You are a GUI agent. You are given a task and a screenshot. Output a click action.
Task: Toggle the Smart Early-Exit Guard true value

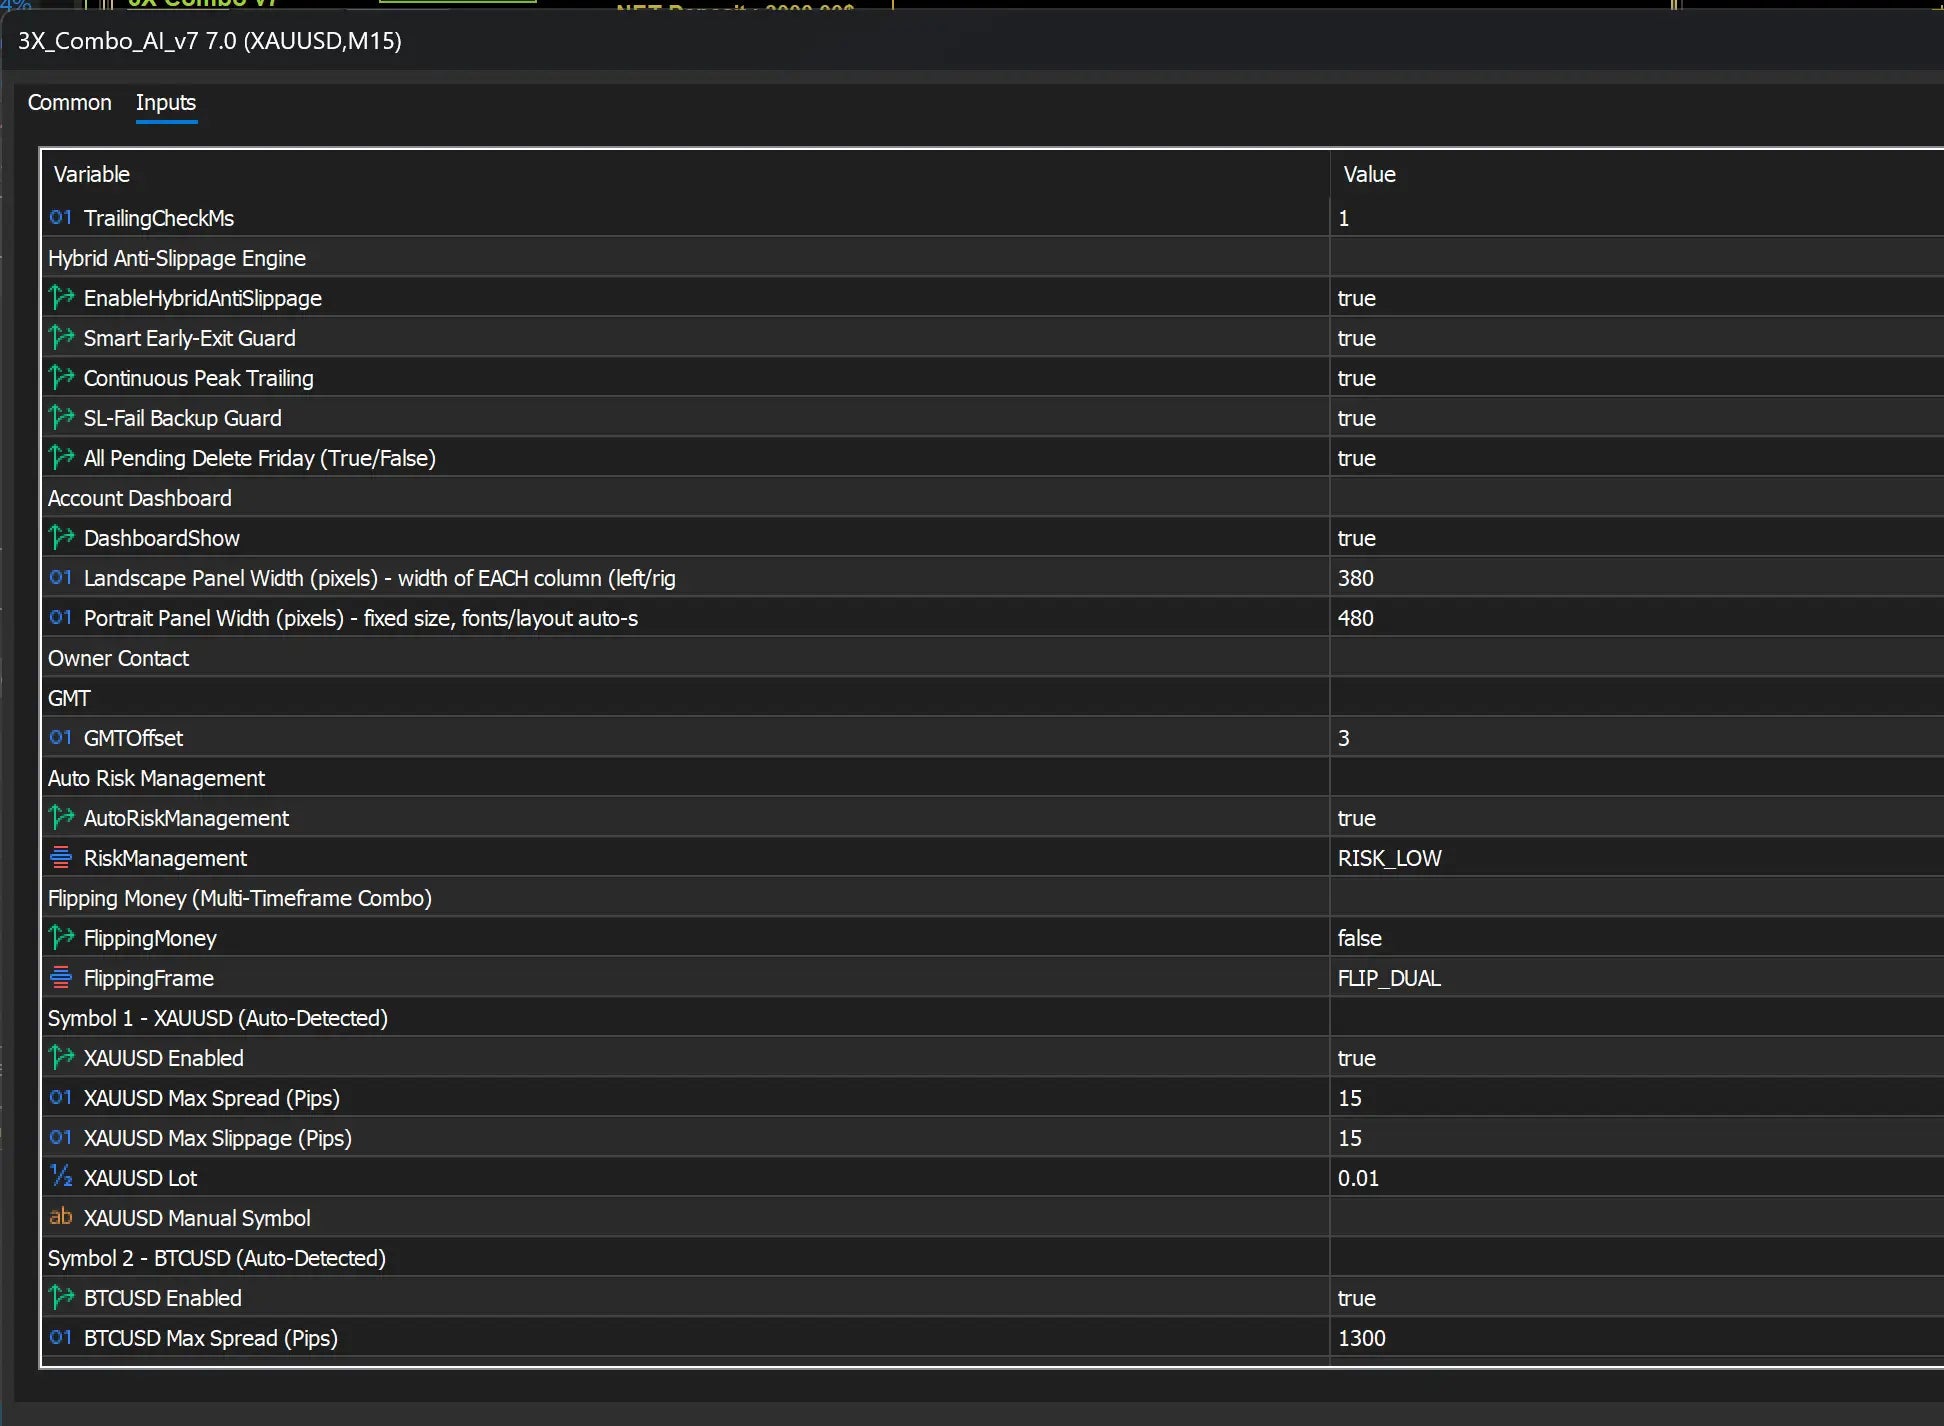click(x=1636, y=338)
